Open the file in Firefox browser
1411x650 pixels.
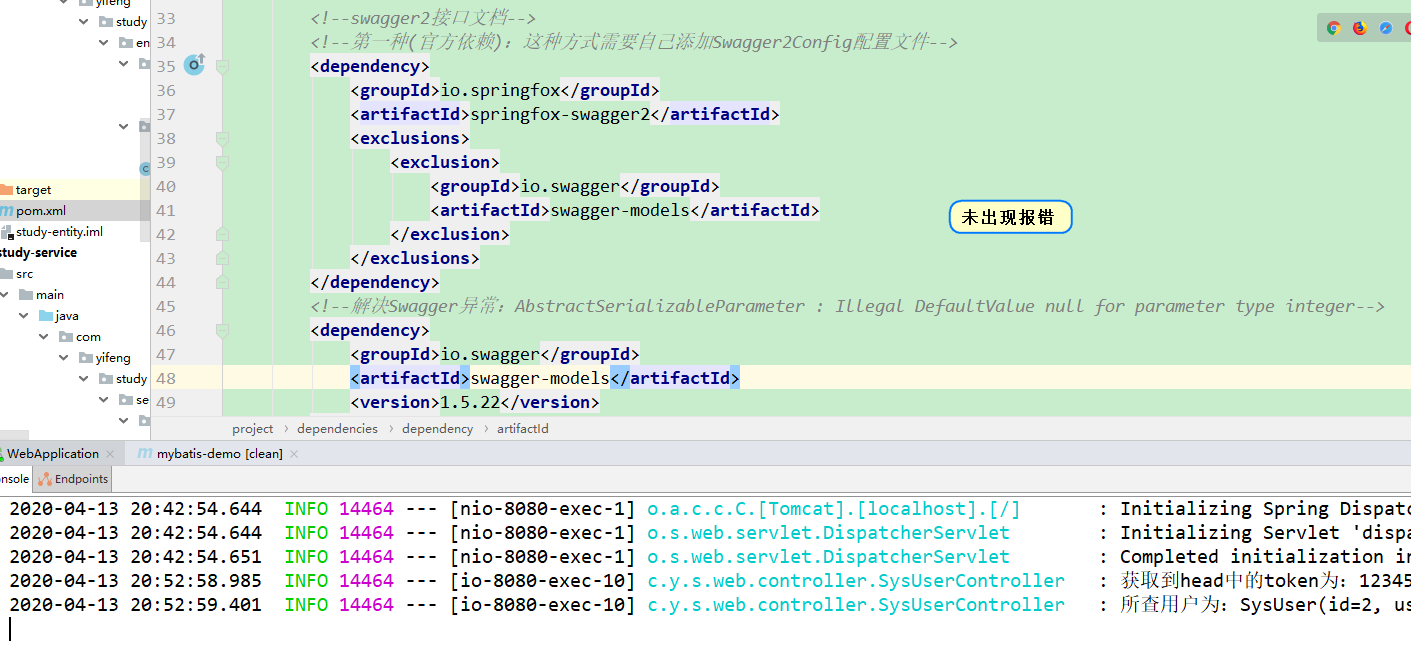1359,28
